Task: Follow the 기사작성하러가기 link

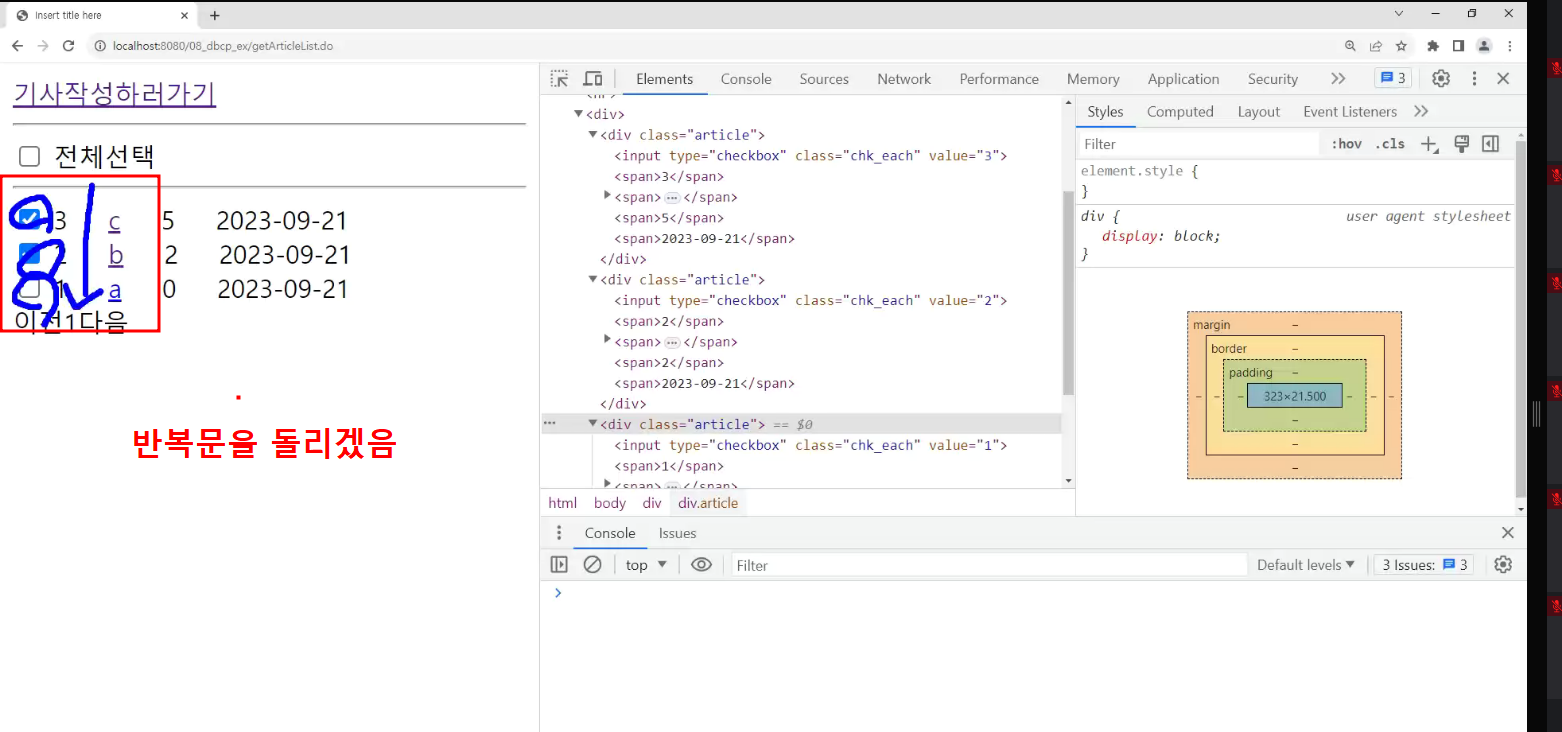Action: (114, 93)
